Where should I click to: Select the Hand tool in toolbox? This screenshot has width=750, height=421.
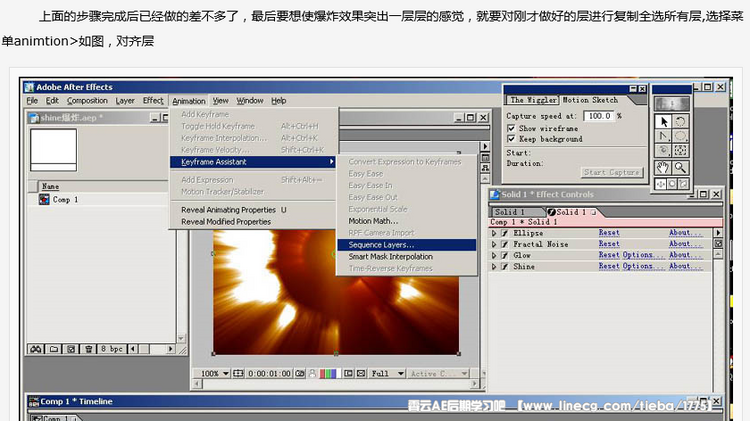[663, 167]
